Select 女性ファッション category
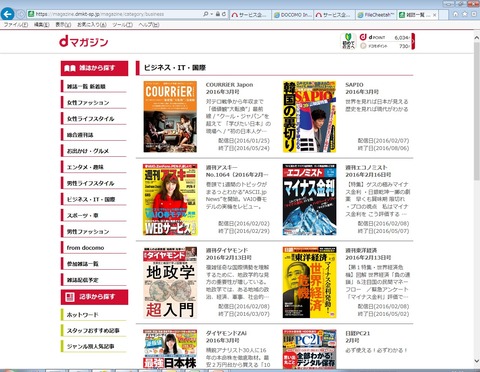 94,102
